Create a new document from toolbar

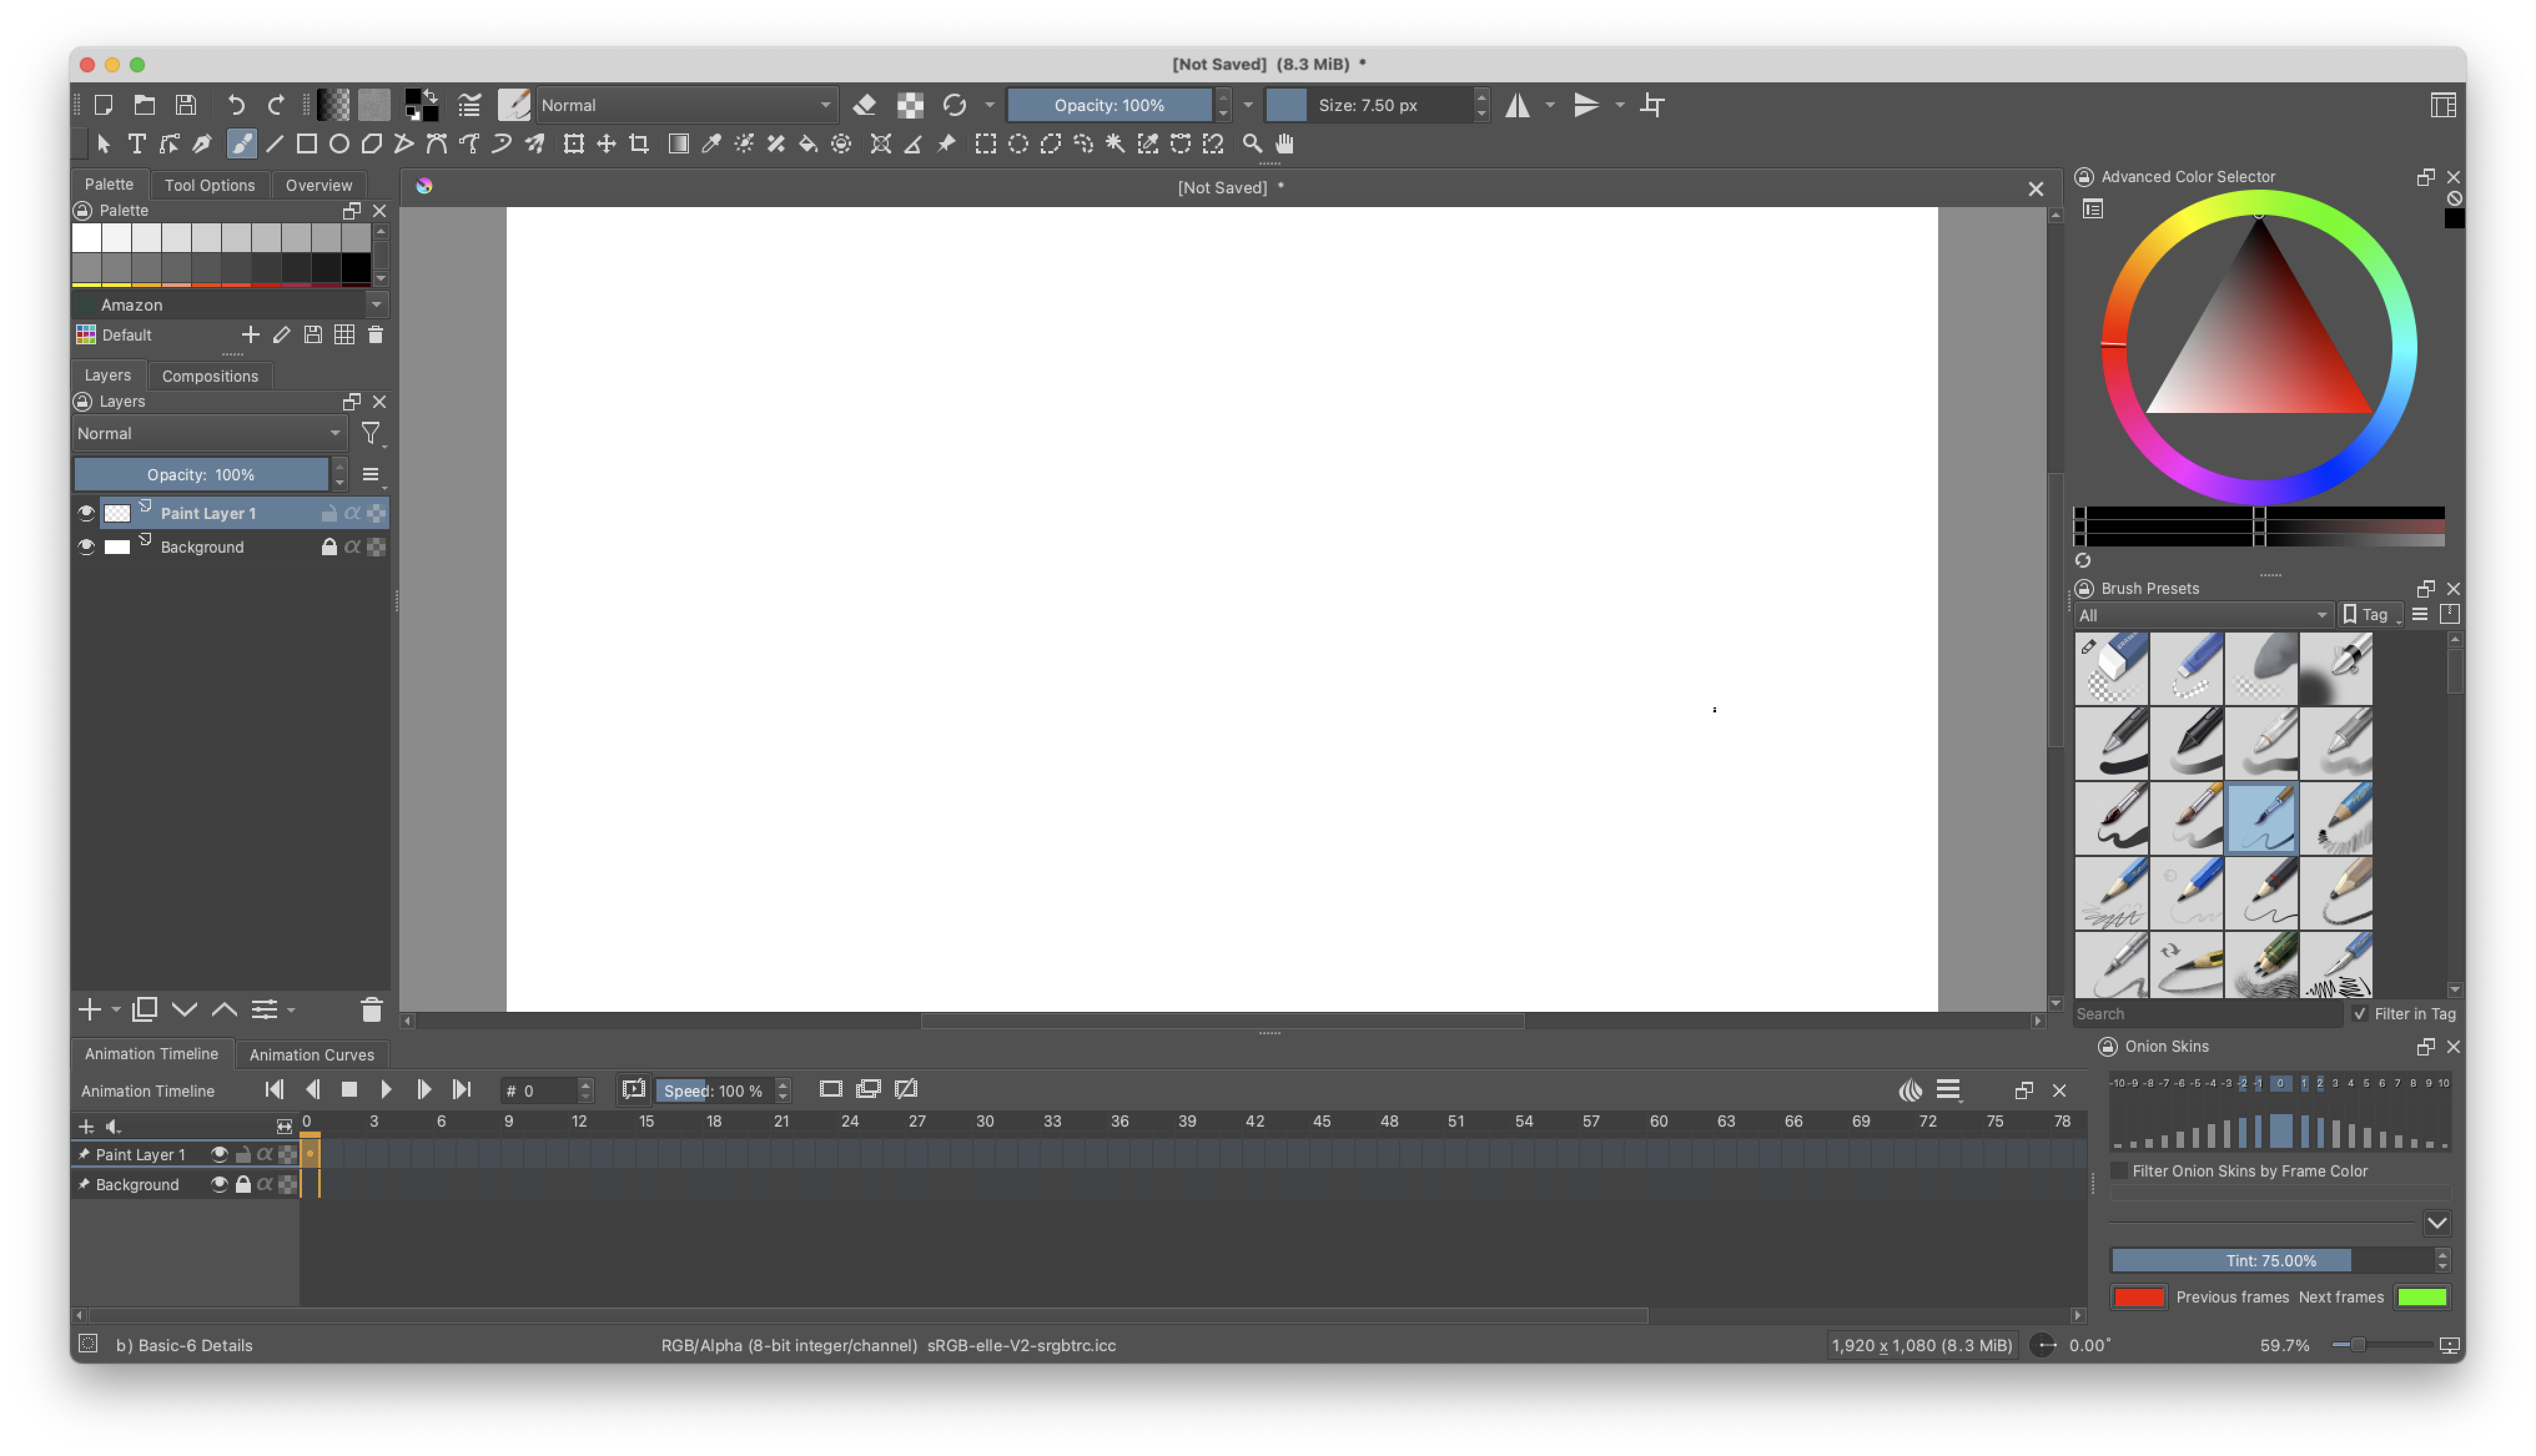click(x=103, y=105)
